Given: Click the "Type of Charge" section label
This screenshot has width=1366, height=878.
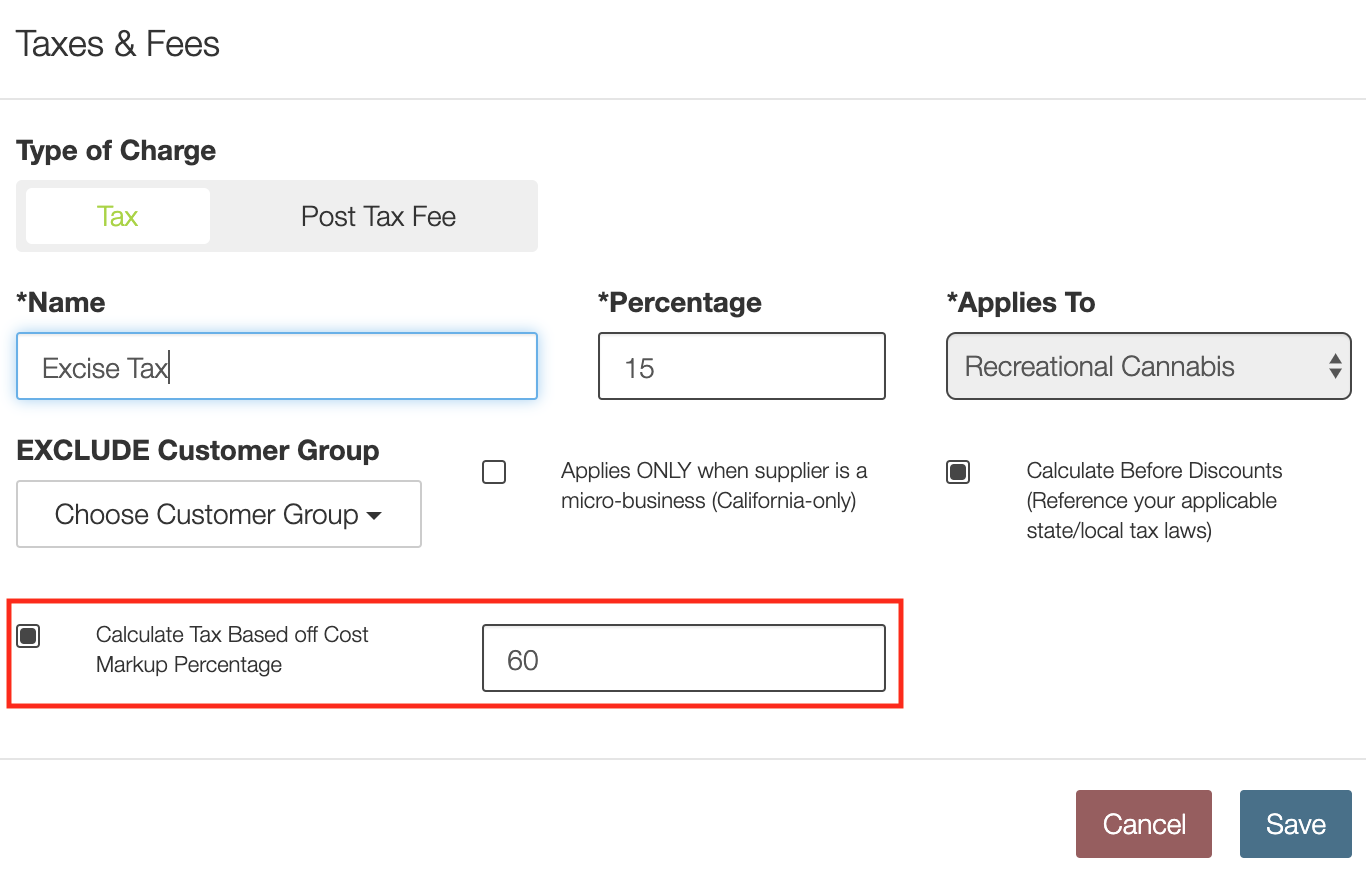Looking at the screenshot, I should pos(116,151).
